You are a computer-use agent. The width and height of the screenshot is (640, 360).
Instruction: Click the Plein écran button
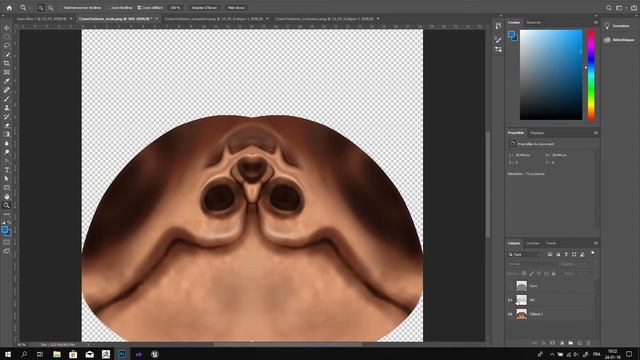click(236, 8)
